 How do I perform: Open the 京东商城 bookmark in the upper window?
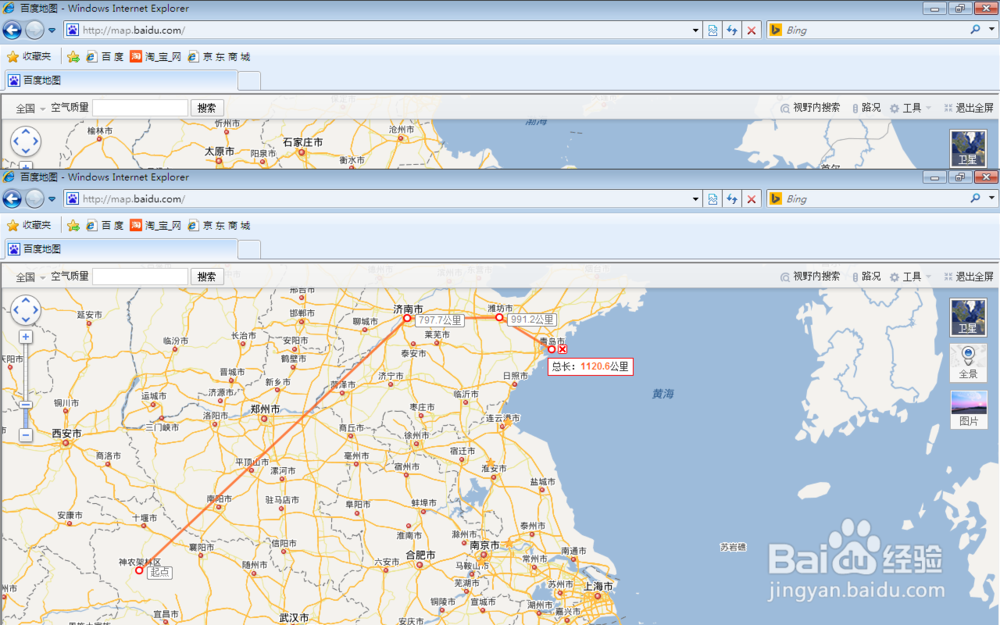coord(219,57)
